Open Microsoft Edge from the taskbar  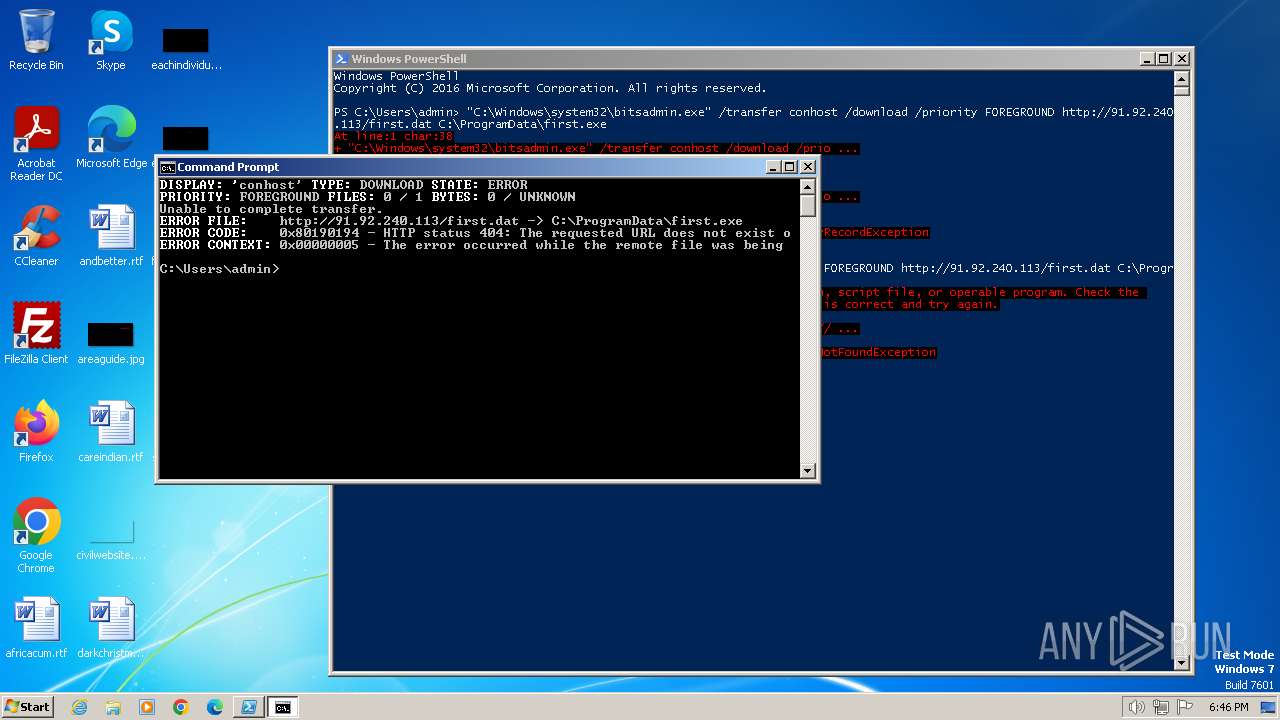[x=215, y=707]
